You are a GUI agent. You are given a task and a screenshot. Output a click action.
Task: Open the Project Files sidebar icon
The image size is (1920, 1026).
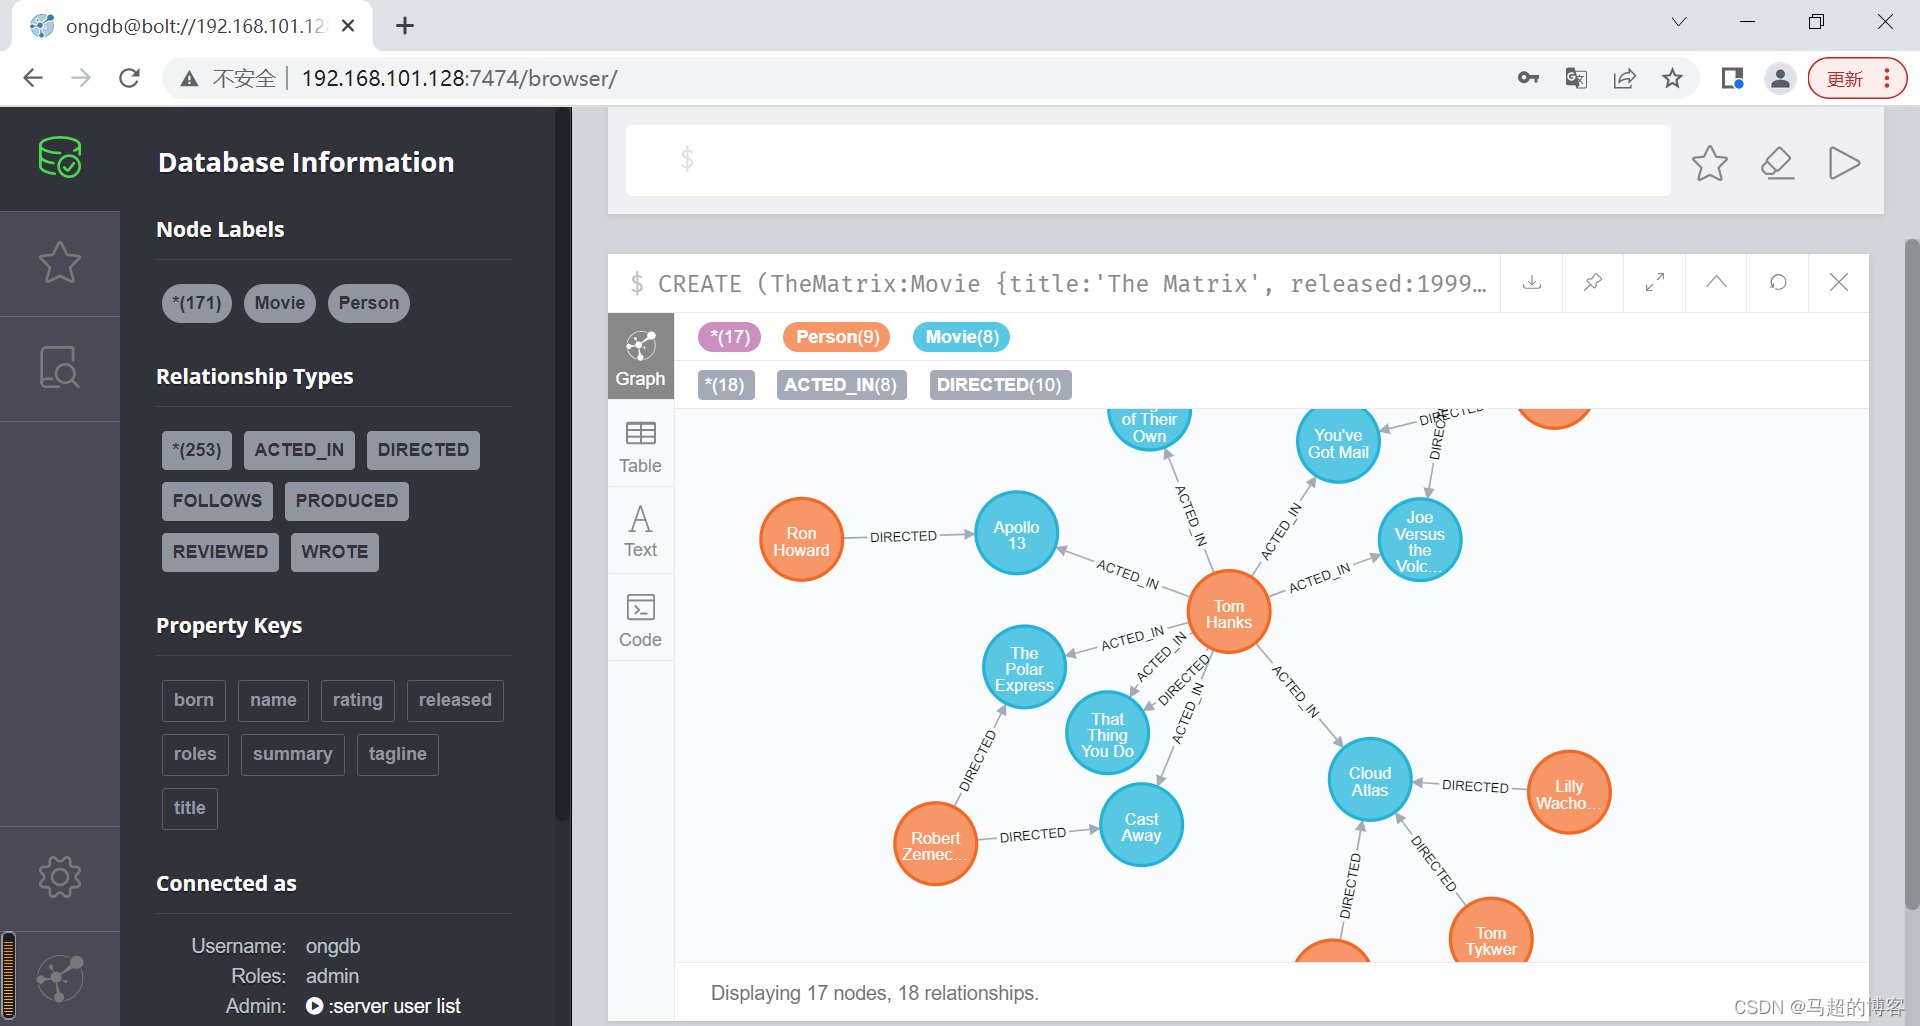click(60, 368)
